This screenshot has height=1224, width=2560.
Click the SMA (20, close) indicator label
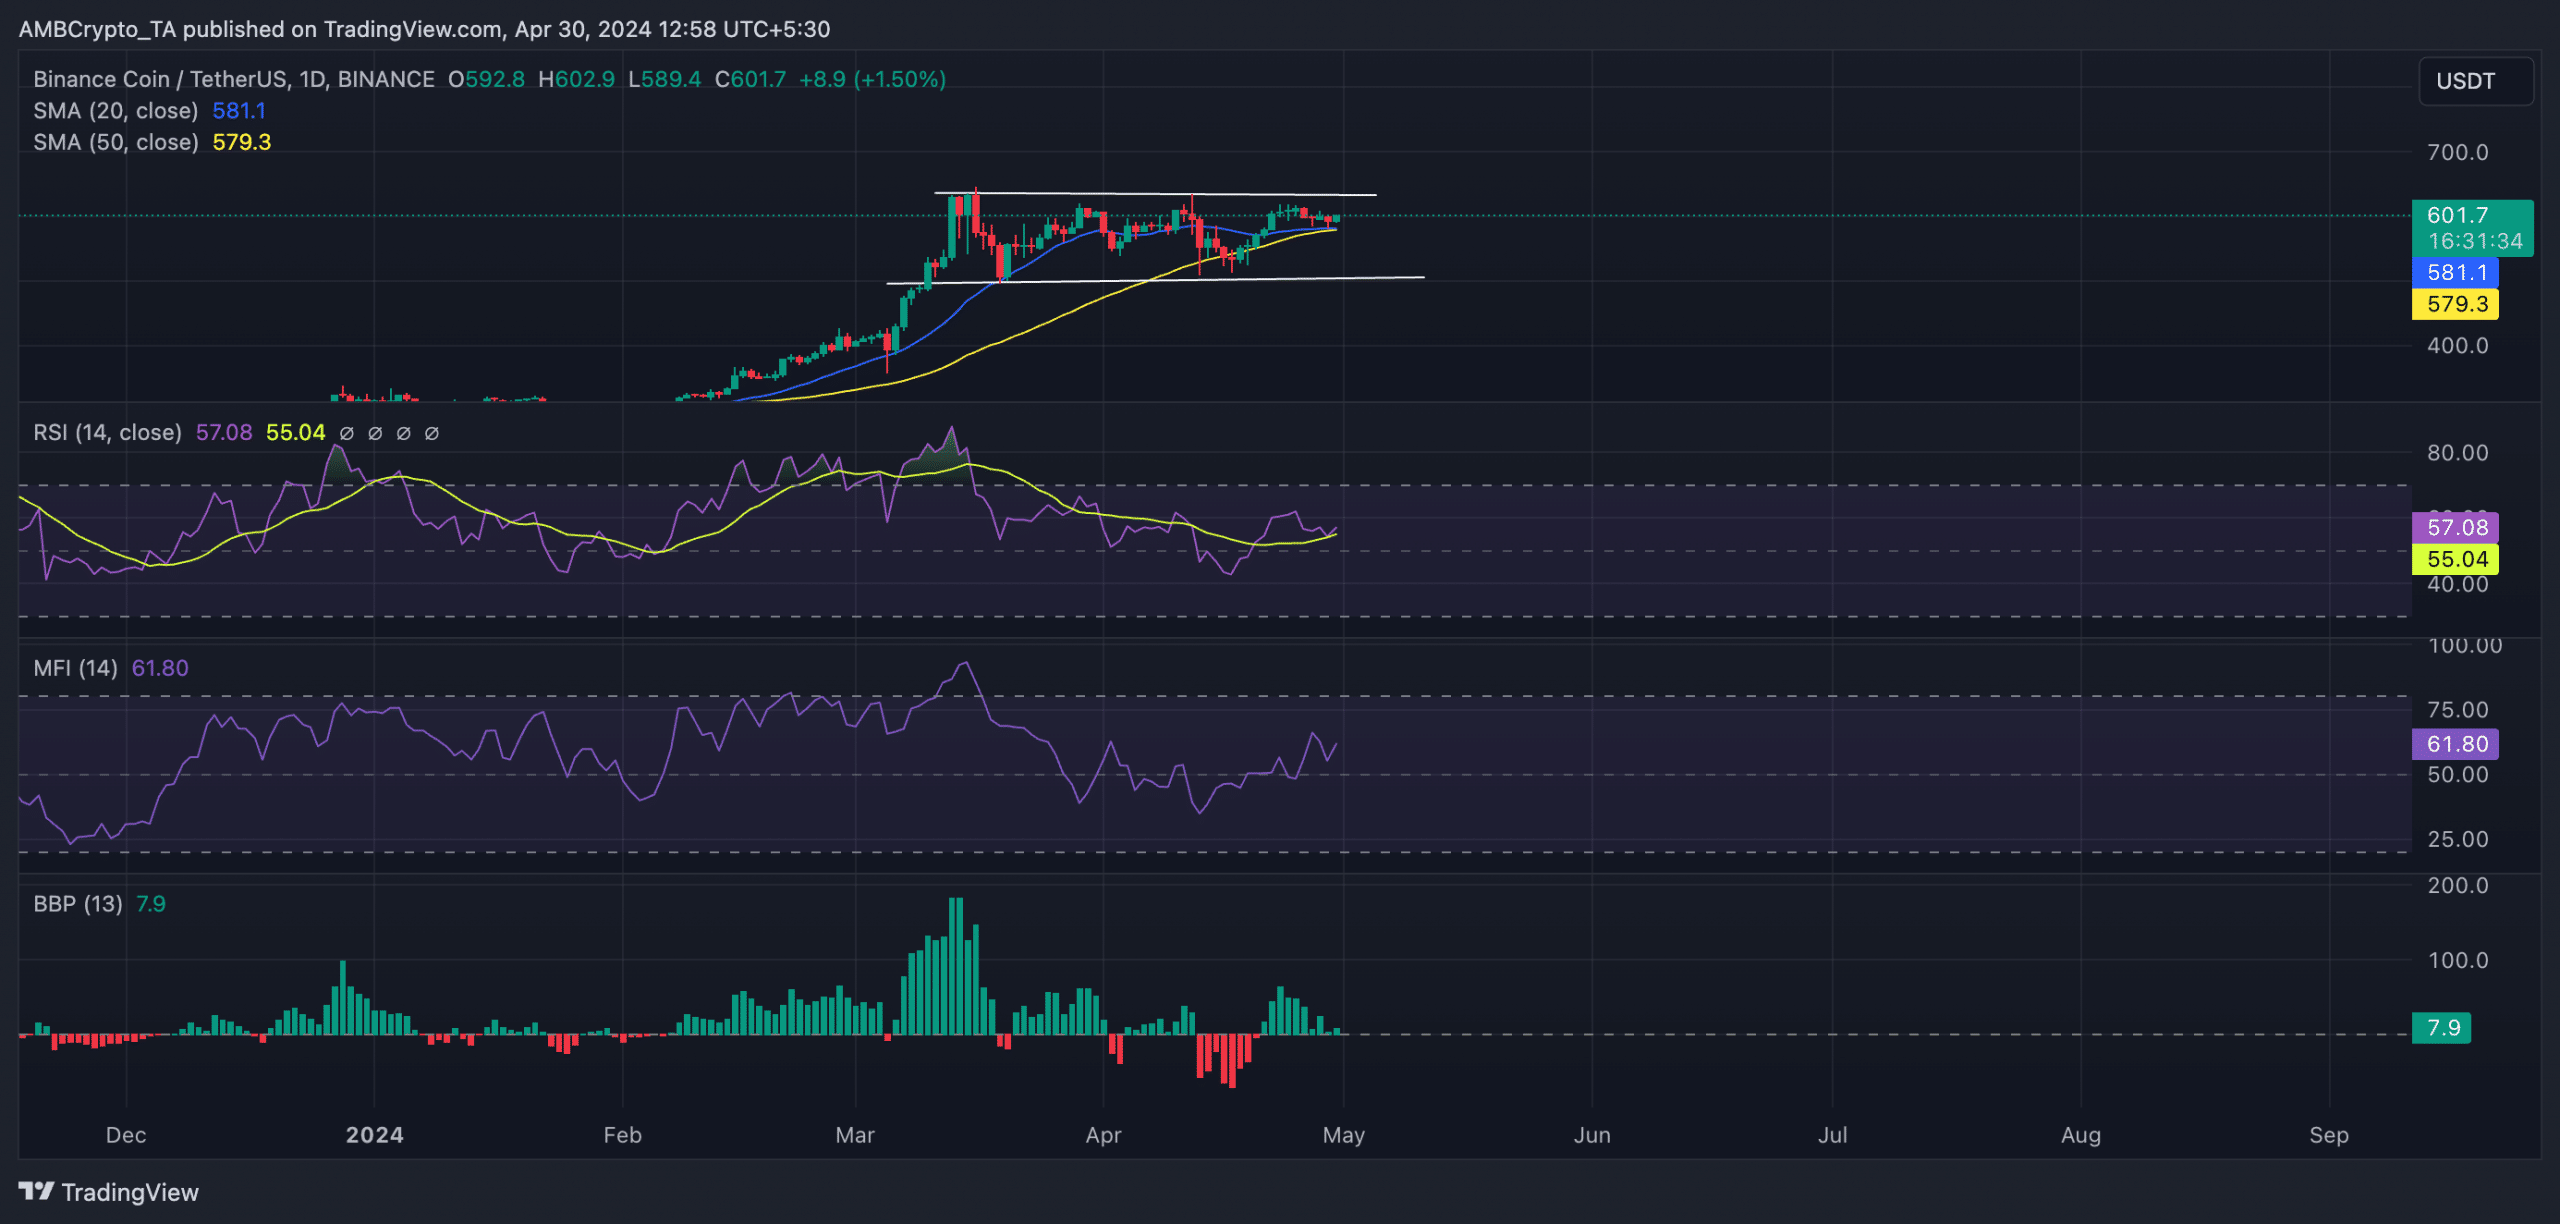(x=116, y=111)
